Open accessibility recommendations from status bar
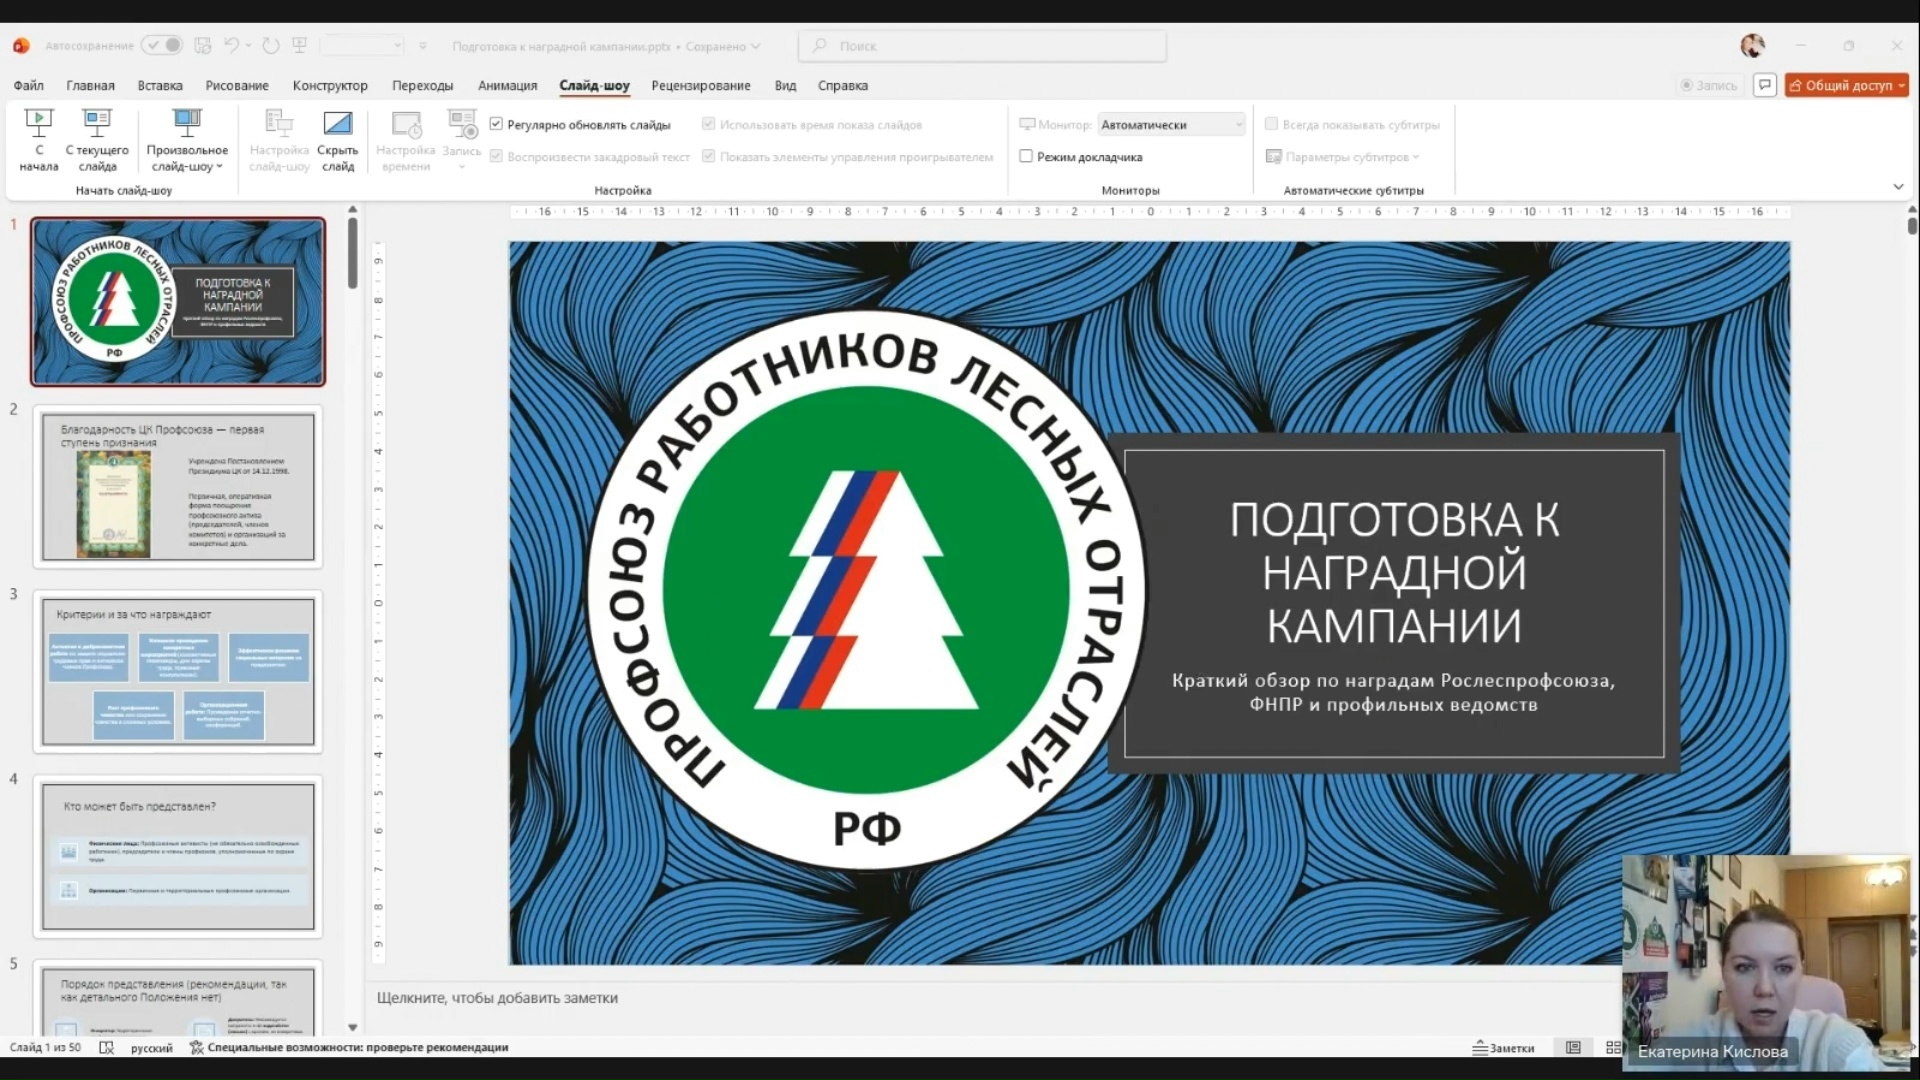 coord(352,1047)
